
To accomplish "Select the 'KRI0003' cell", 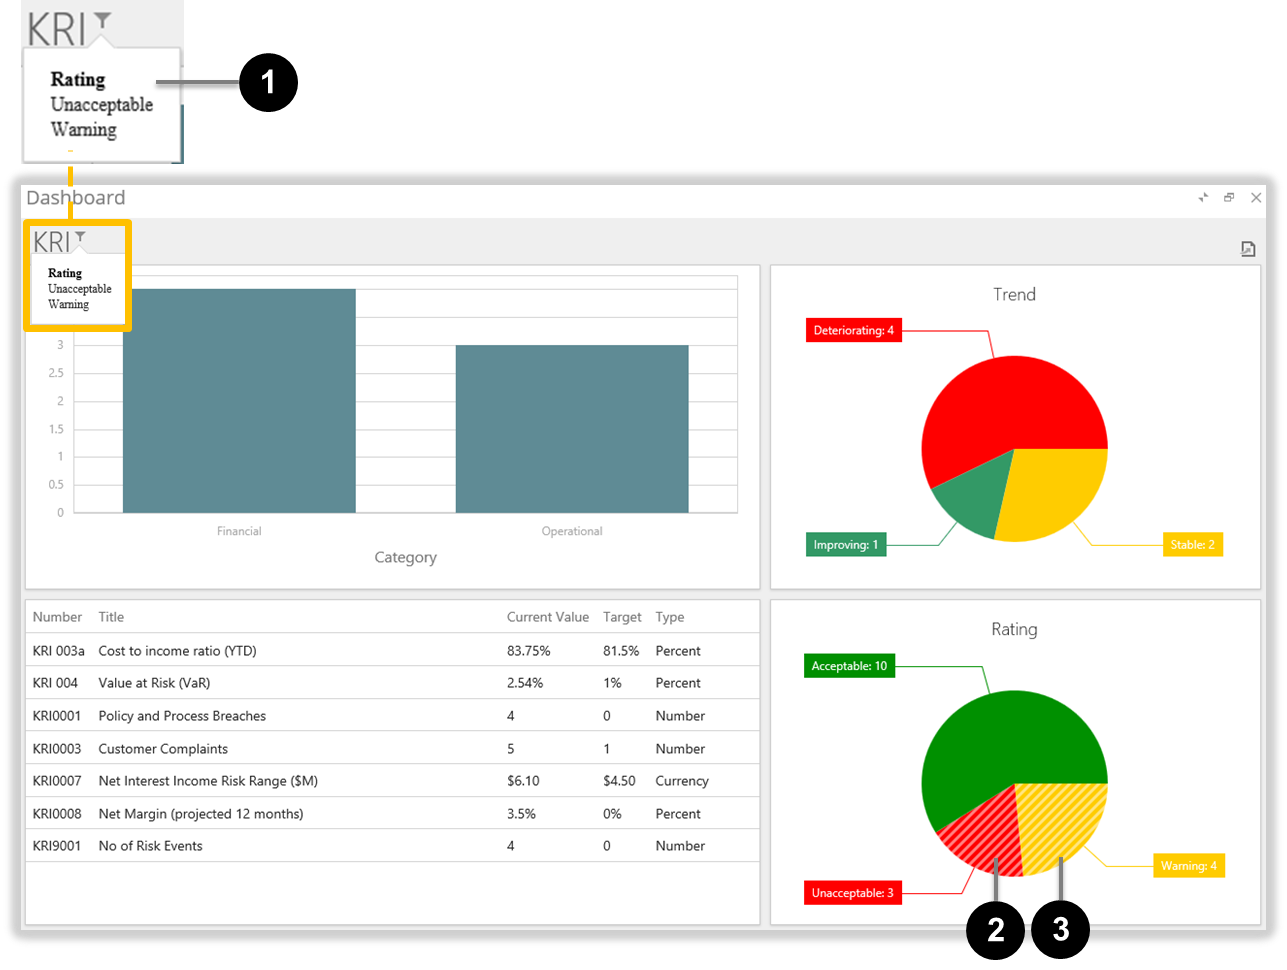I will click(57, 749).
